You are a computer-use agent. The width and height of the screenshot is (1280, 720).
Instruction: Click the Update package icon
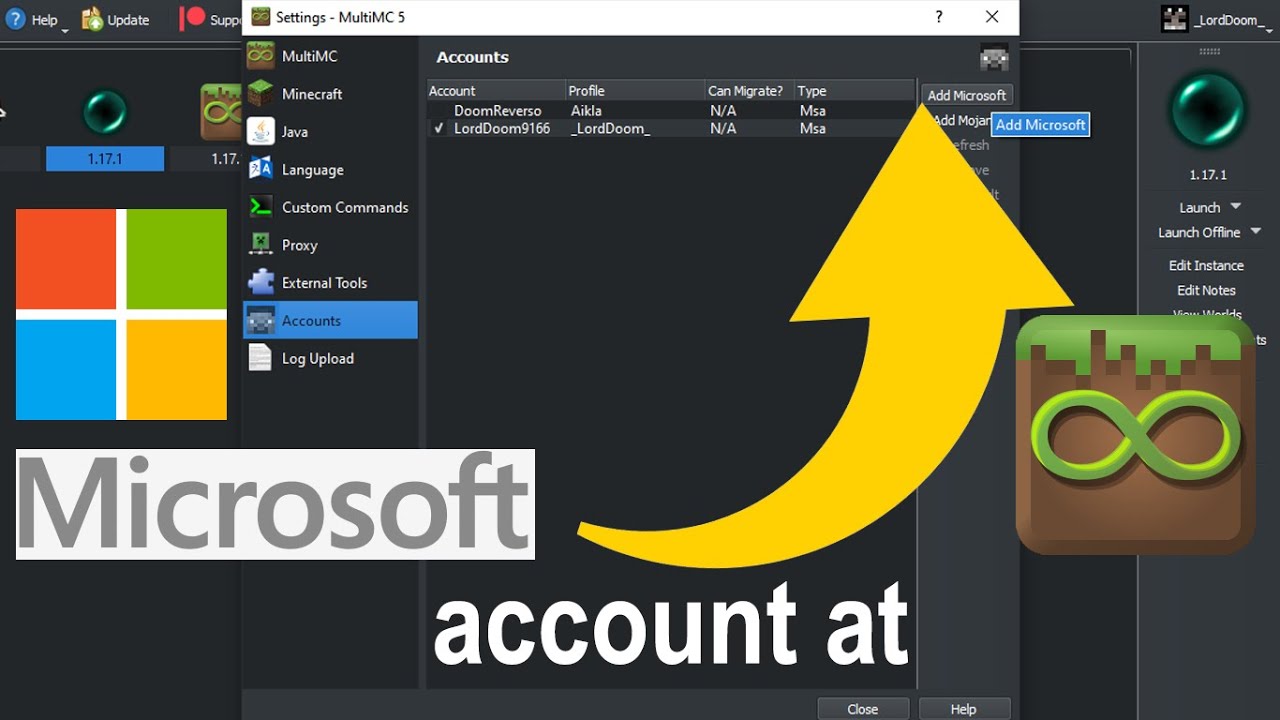click(92, 19)
